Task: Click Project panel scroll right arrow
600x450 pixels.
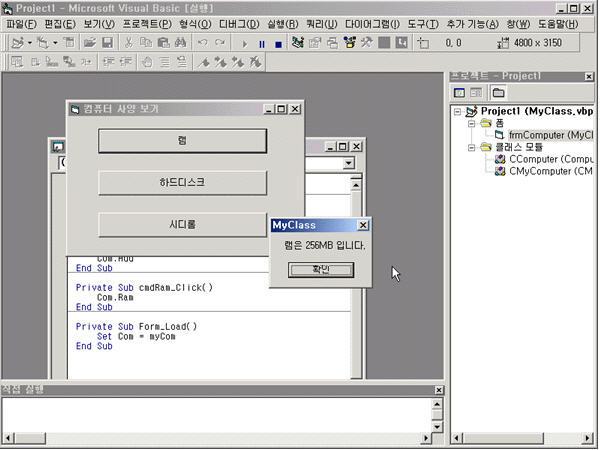Action: (x=588, y=438)
